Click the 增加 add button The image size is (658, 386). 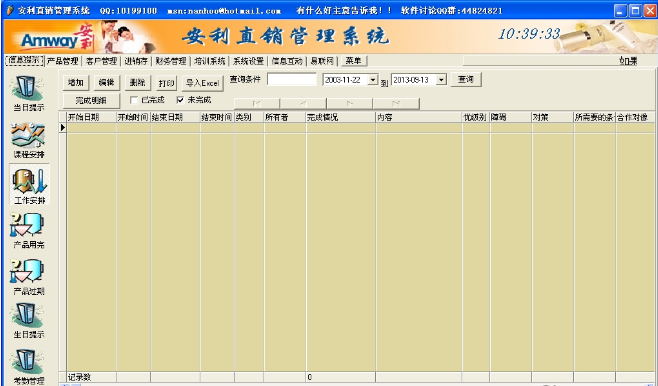click(x=76, y=83)
